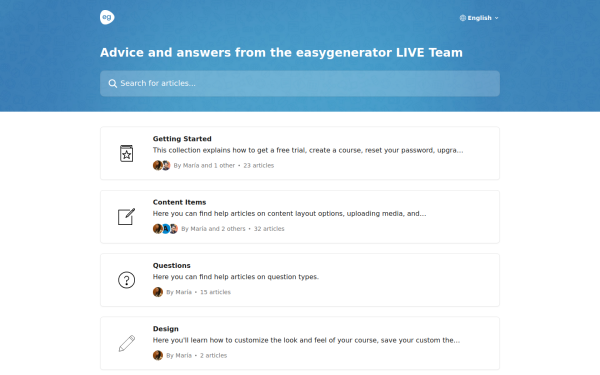The image size is (600, 375).
Task: Click "Here you can find help articles on question types."
Action: point(236,277)
